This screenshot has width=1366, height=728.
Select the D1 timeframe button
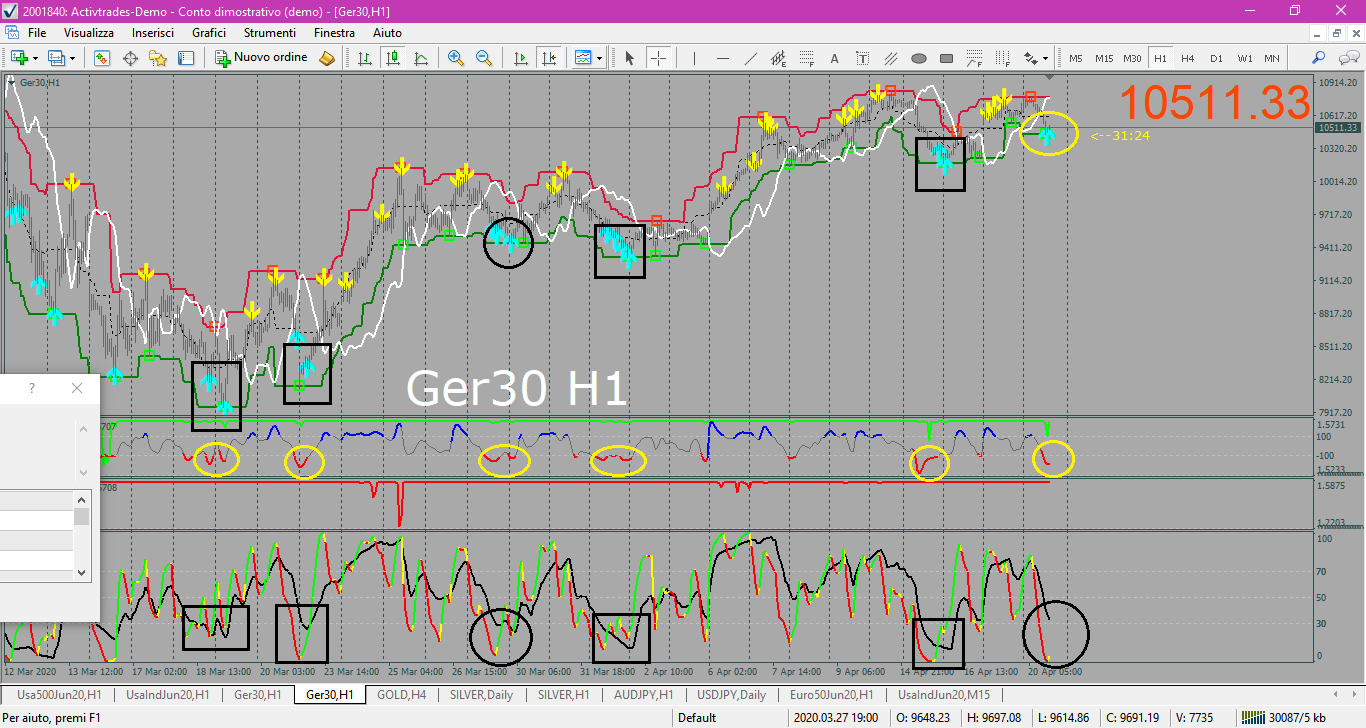point(1216,58)
